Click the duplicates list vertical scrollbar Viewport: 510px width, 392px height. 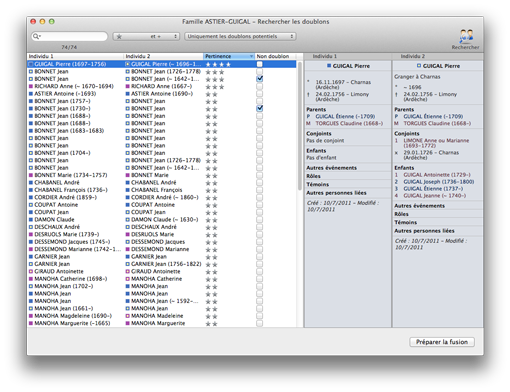tap(300, 126)
